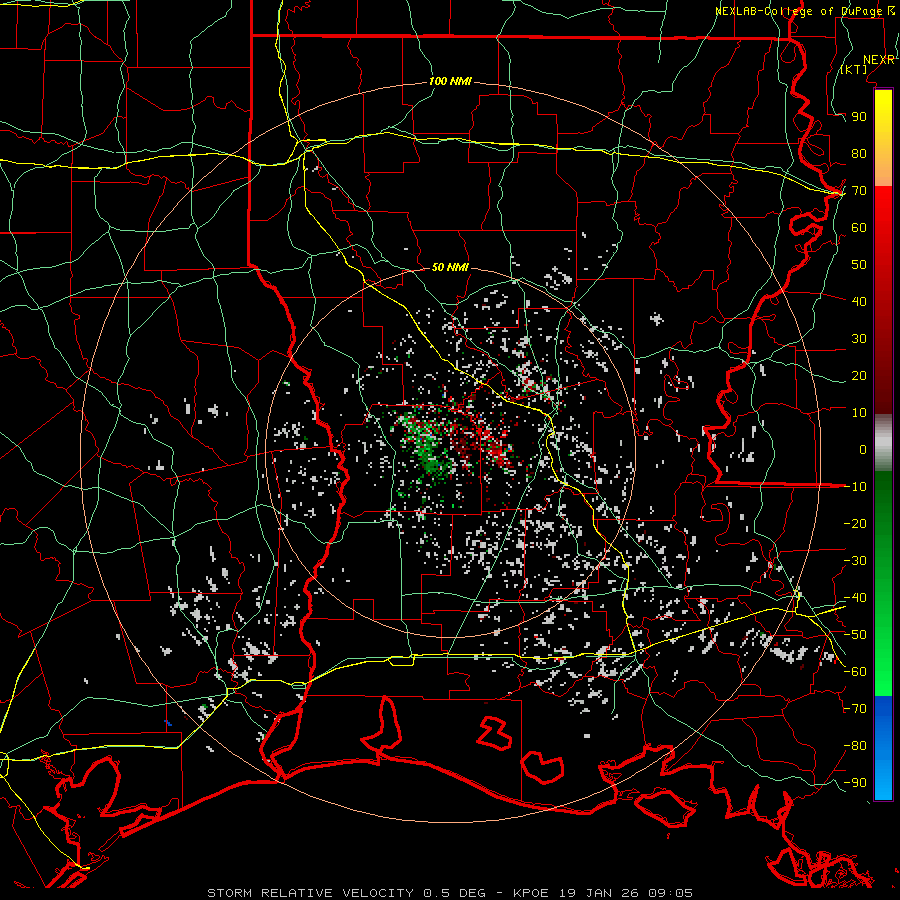Viewport: 900px width, 900px height.
Task: Click the '-50' label on the velocity scale
Action: [x=855, y=635]
